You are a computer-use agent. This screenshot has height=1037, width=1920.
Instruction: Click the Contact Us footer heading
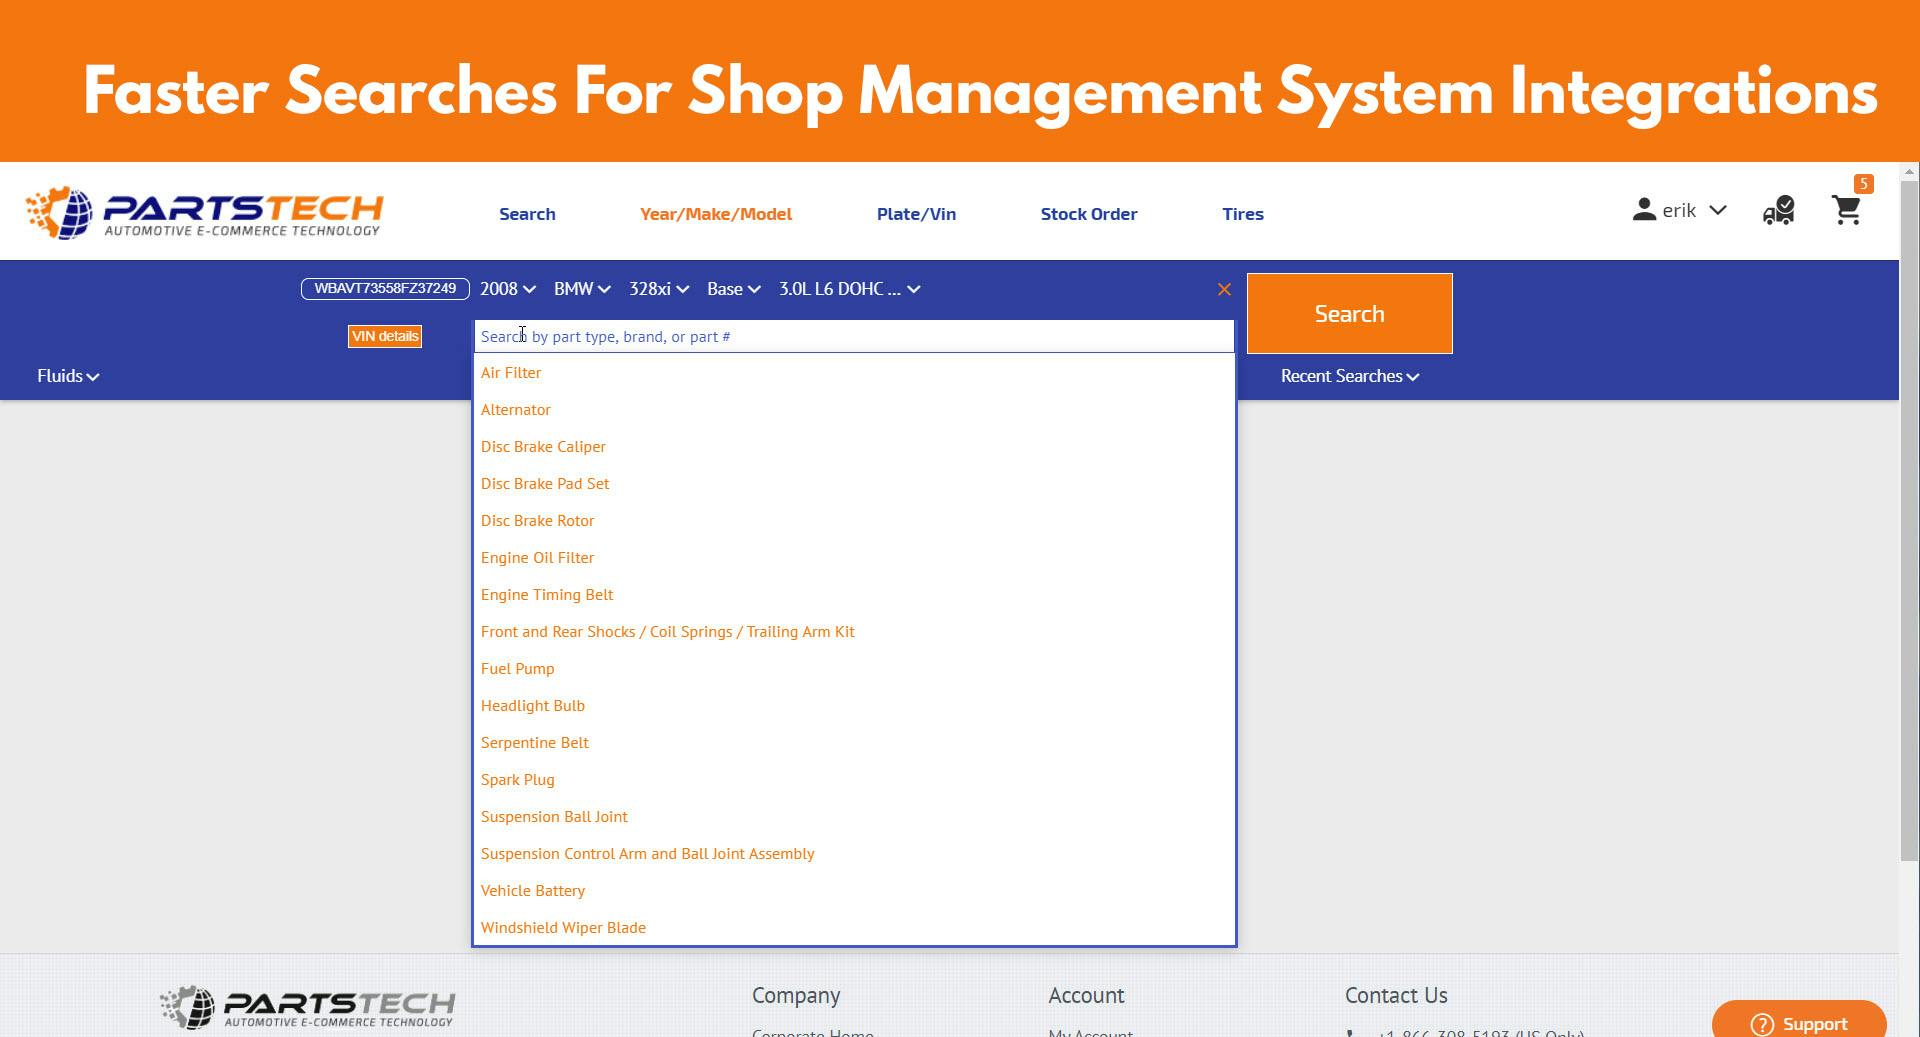pos(1396,996)
